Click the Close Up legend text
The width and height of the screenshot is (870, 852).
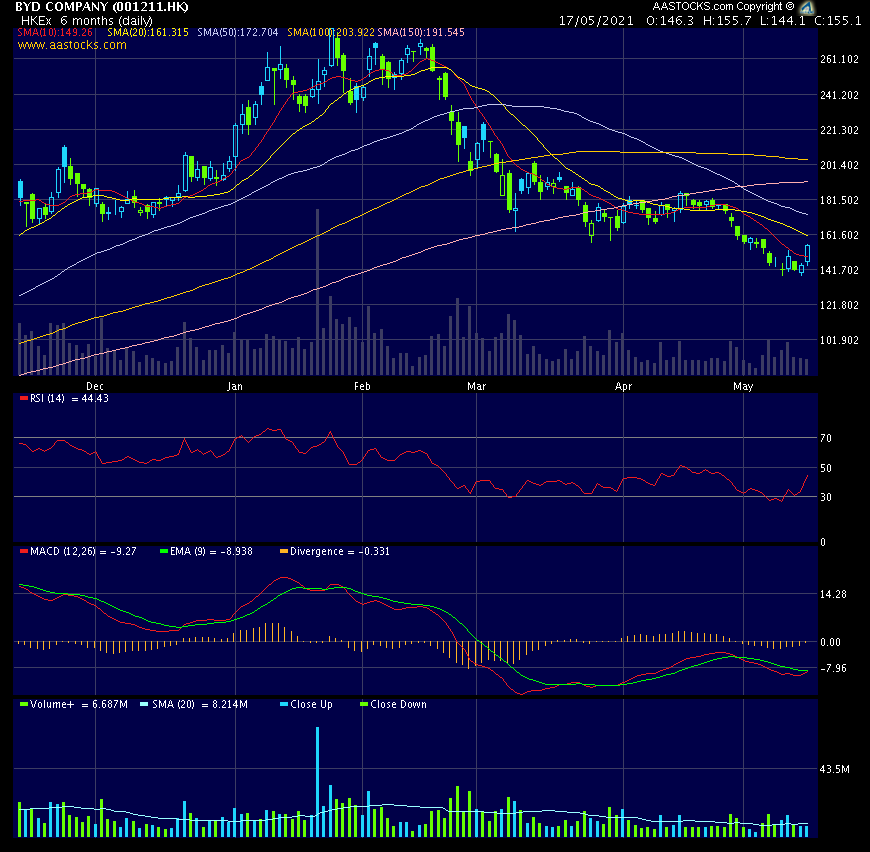[311, 704]
